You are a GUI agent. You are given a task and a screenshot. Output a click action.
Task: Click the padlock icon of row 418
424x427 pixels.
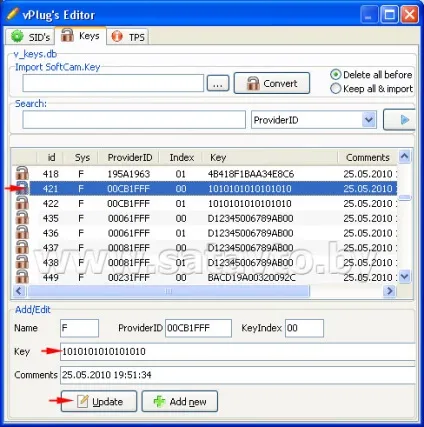tap(22, 173)
